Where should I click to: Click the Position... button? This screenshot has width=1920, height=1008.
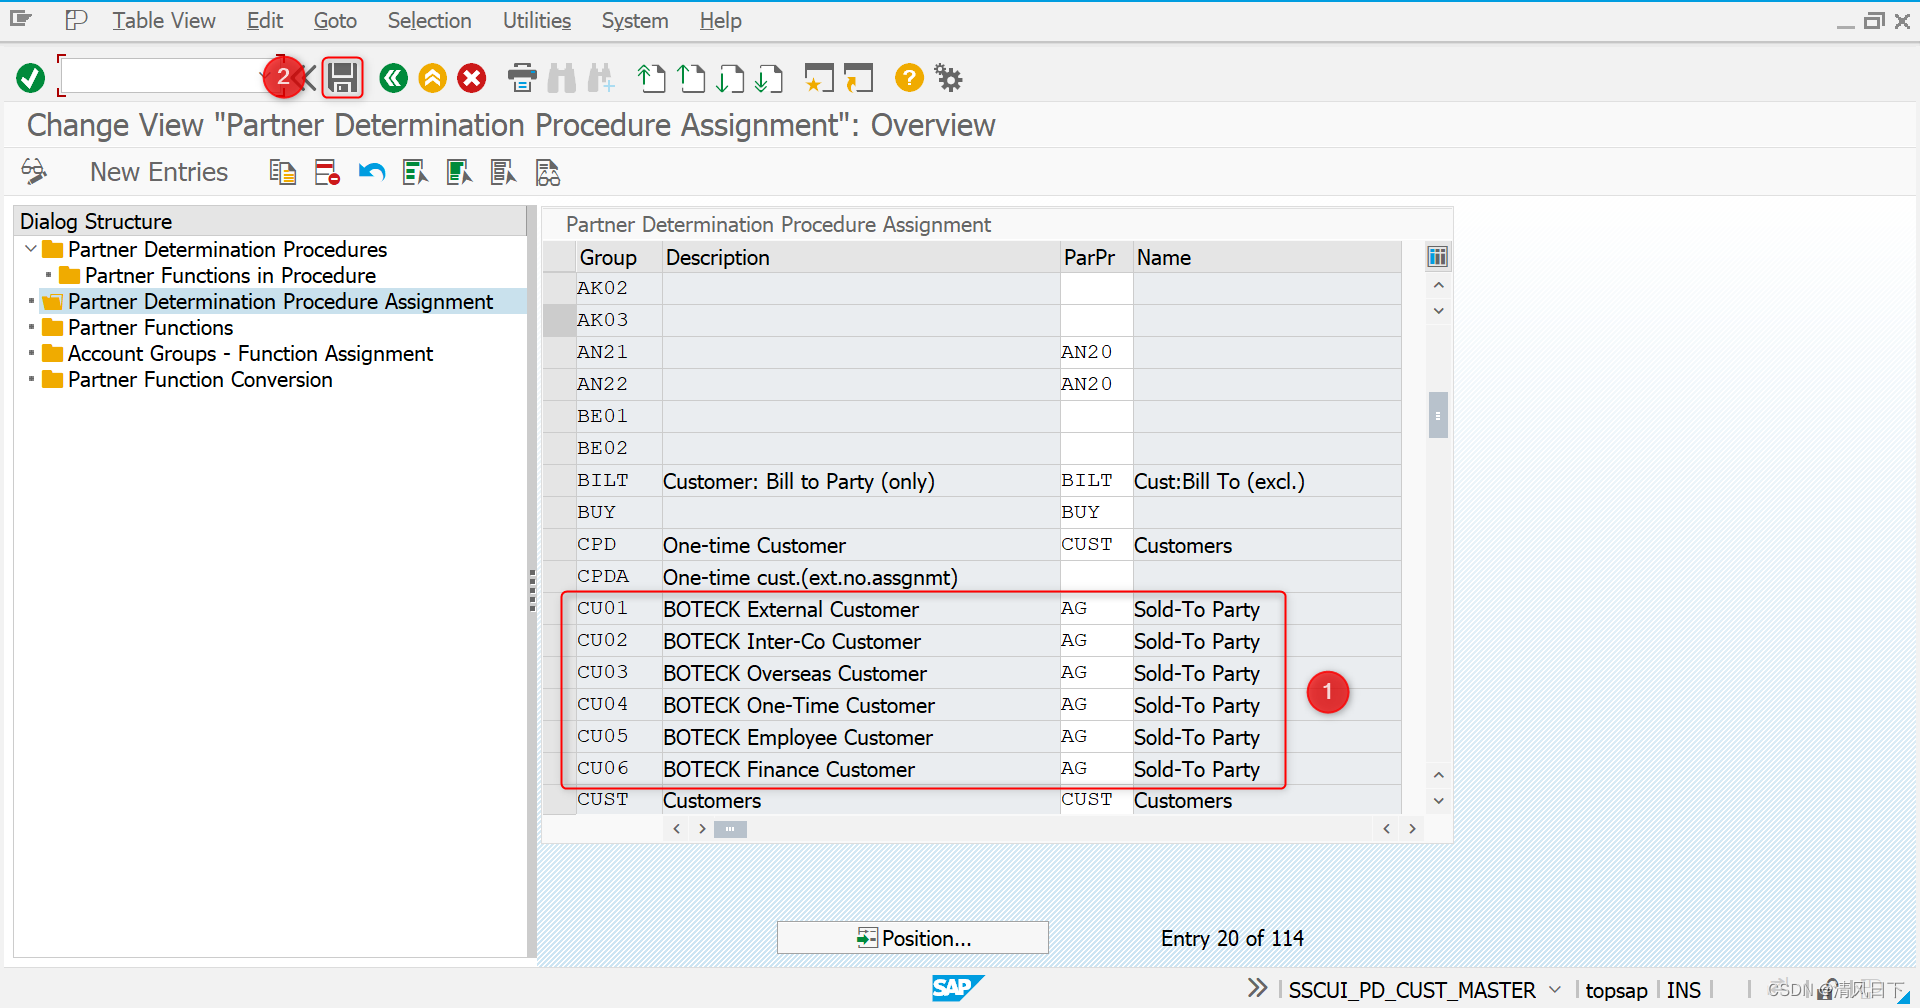pyautogui.click(x=911, y=937)
